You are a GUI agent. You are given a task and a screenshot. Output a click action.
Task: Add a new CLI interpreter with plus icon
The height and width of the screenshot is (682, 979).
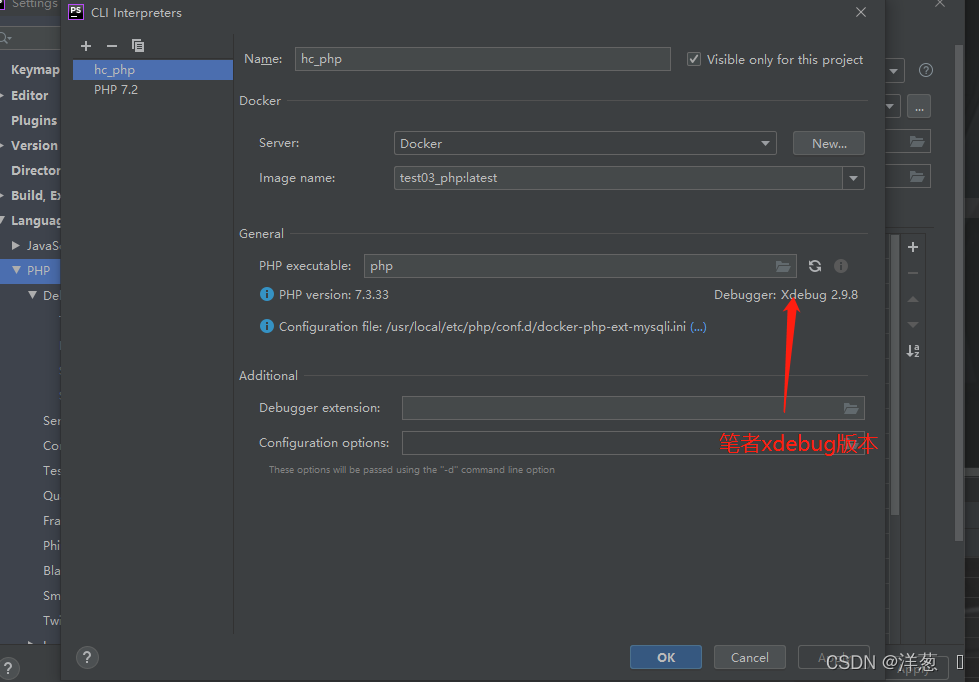[x=86, y=46]
